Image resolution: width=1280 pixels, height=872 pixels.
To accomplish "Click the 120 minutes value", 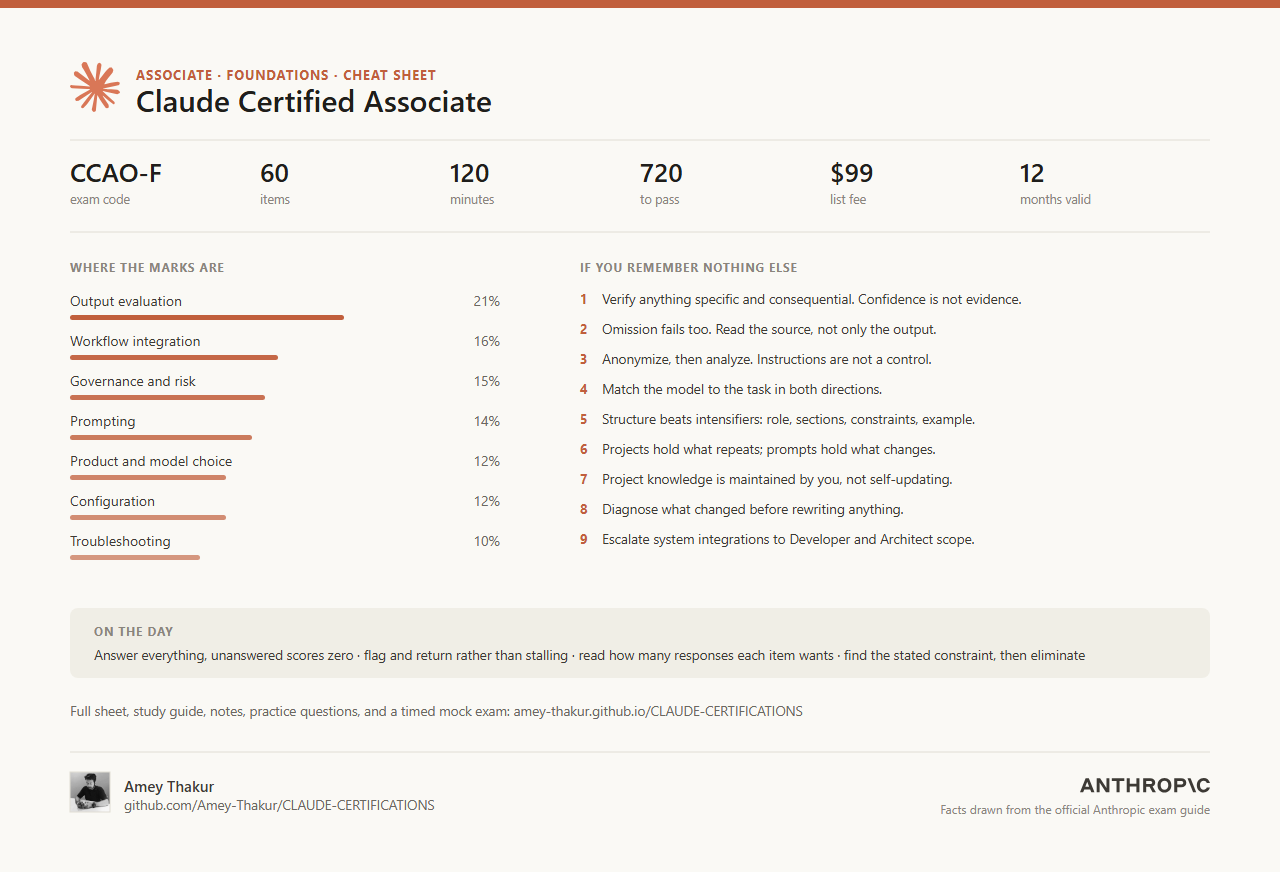I will [469, 173].
